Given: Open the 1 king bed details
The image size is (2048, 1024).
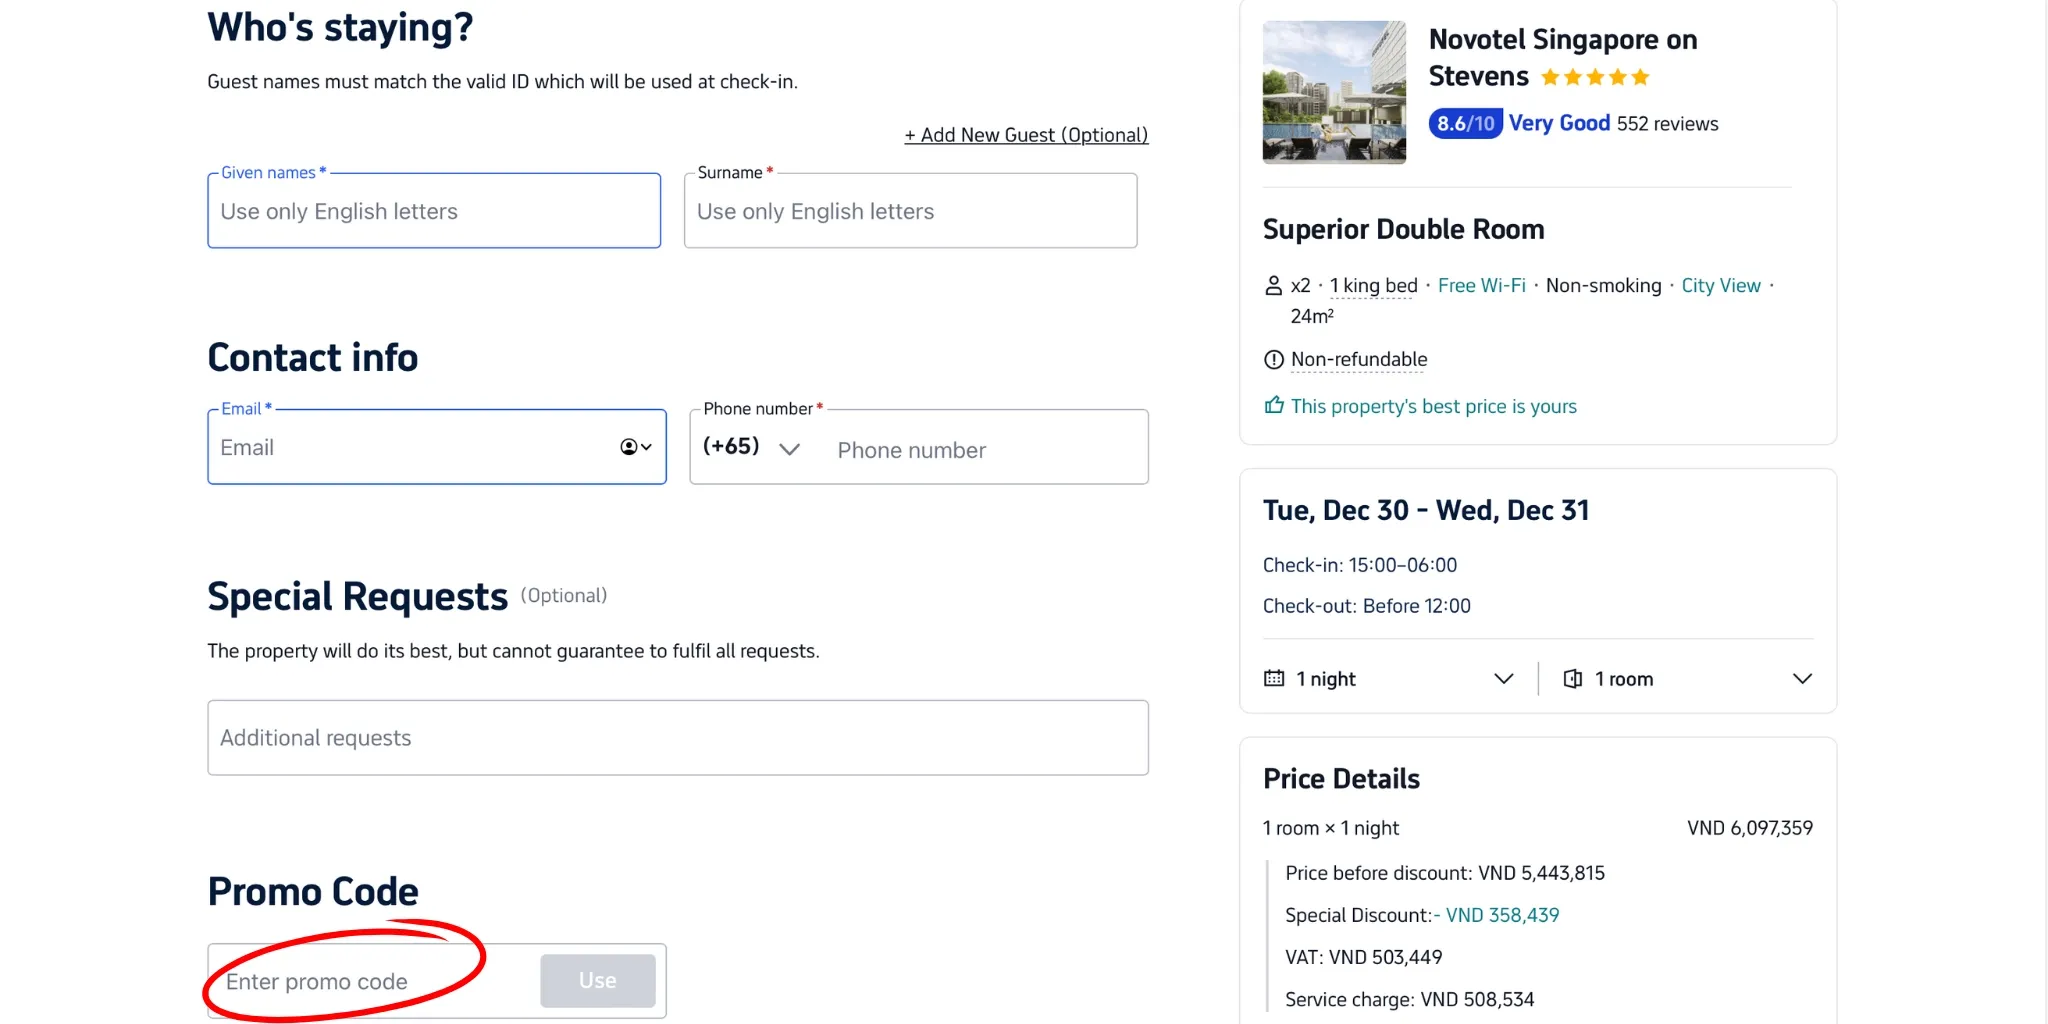Looking at the screenshot, I should (1373, 285).
